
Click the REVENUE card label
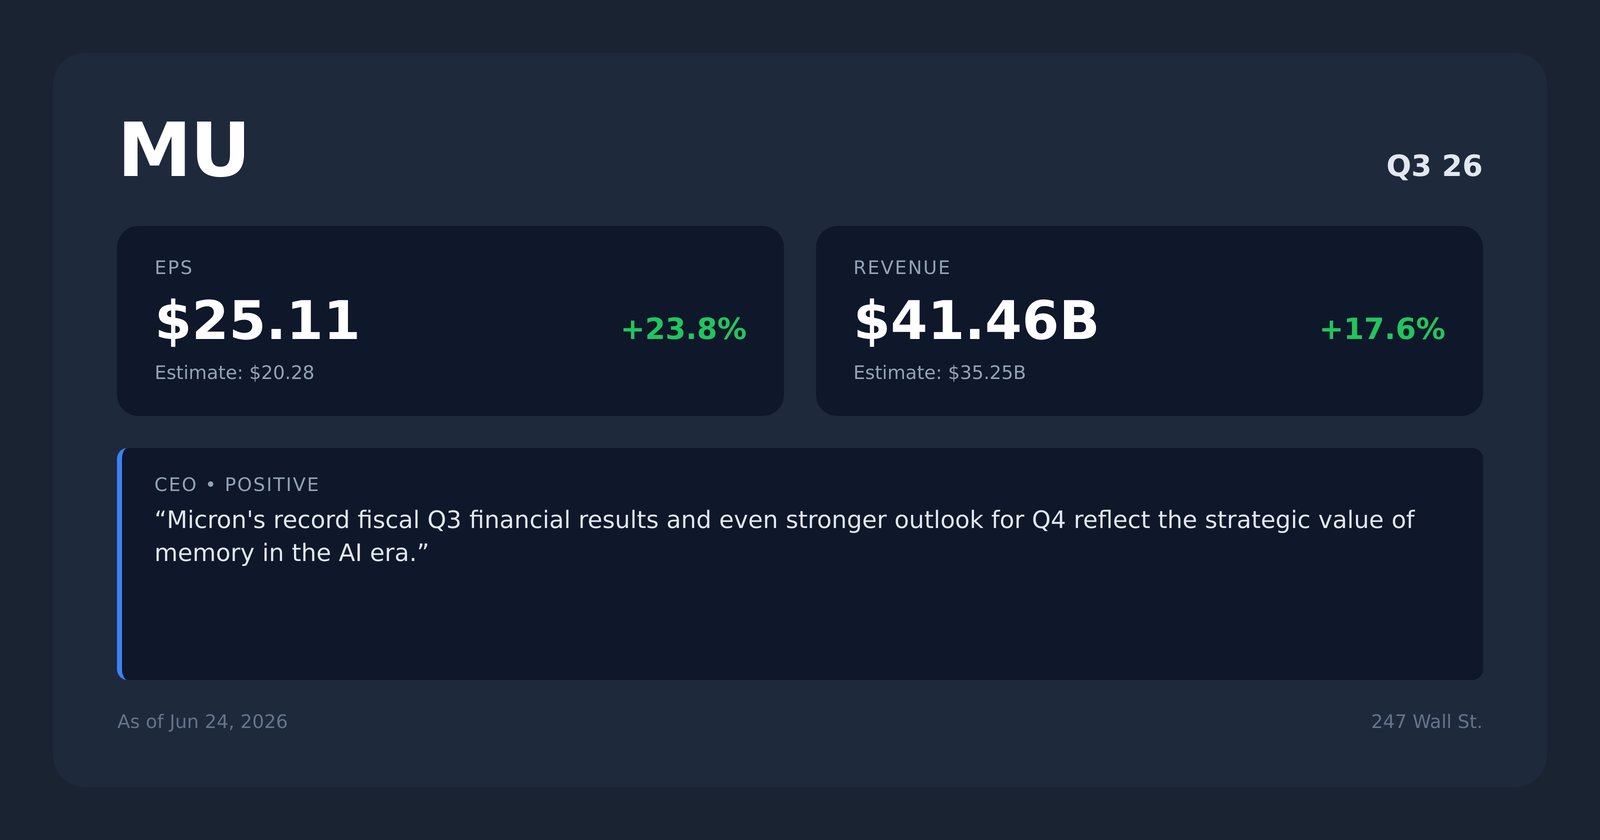click(x=901, y=268)
